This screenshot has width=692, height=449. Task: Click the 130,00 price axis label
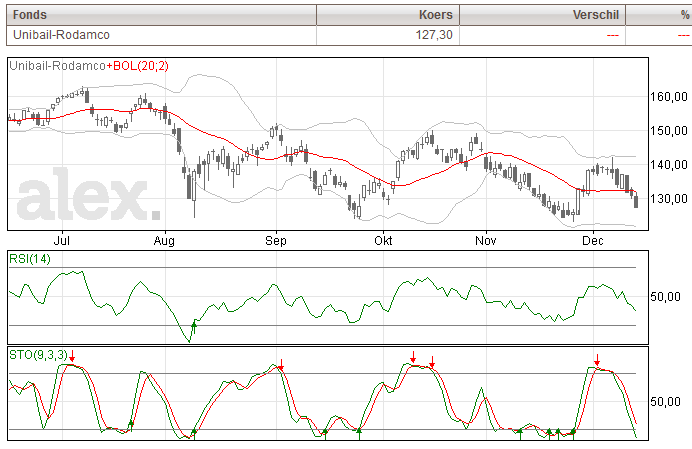669,199
